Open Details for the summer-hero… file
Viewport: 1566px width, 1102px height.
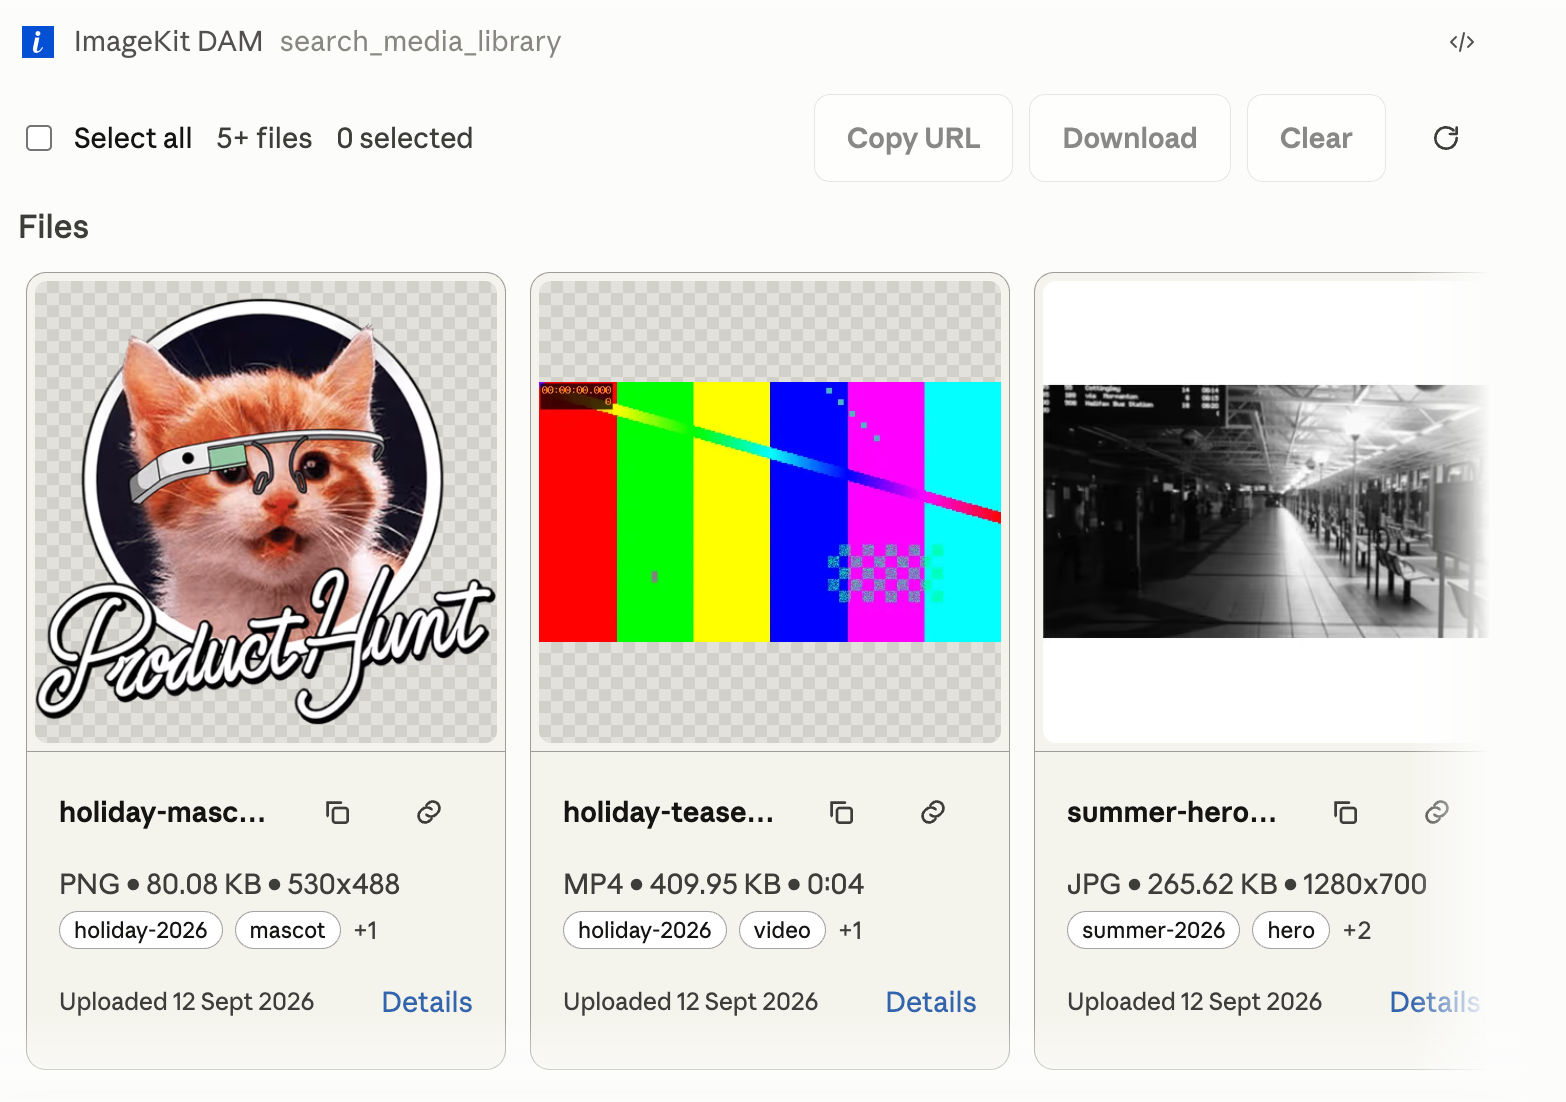[1434, 1002]
